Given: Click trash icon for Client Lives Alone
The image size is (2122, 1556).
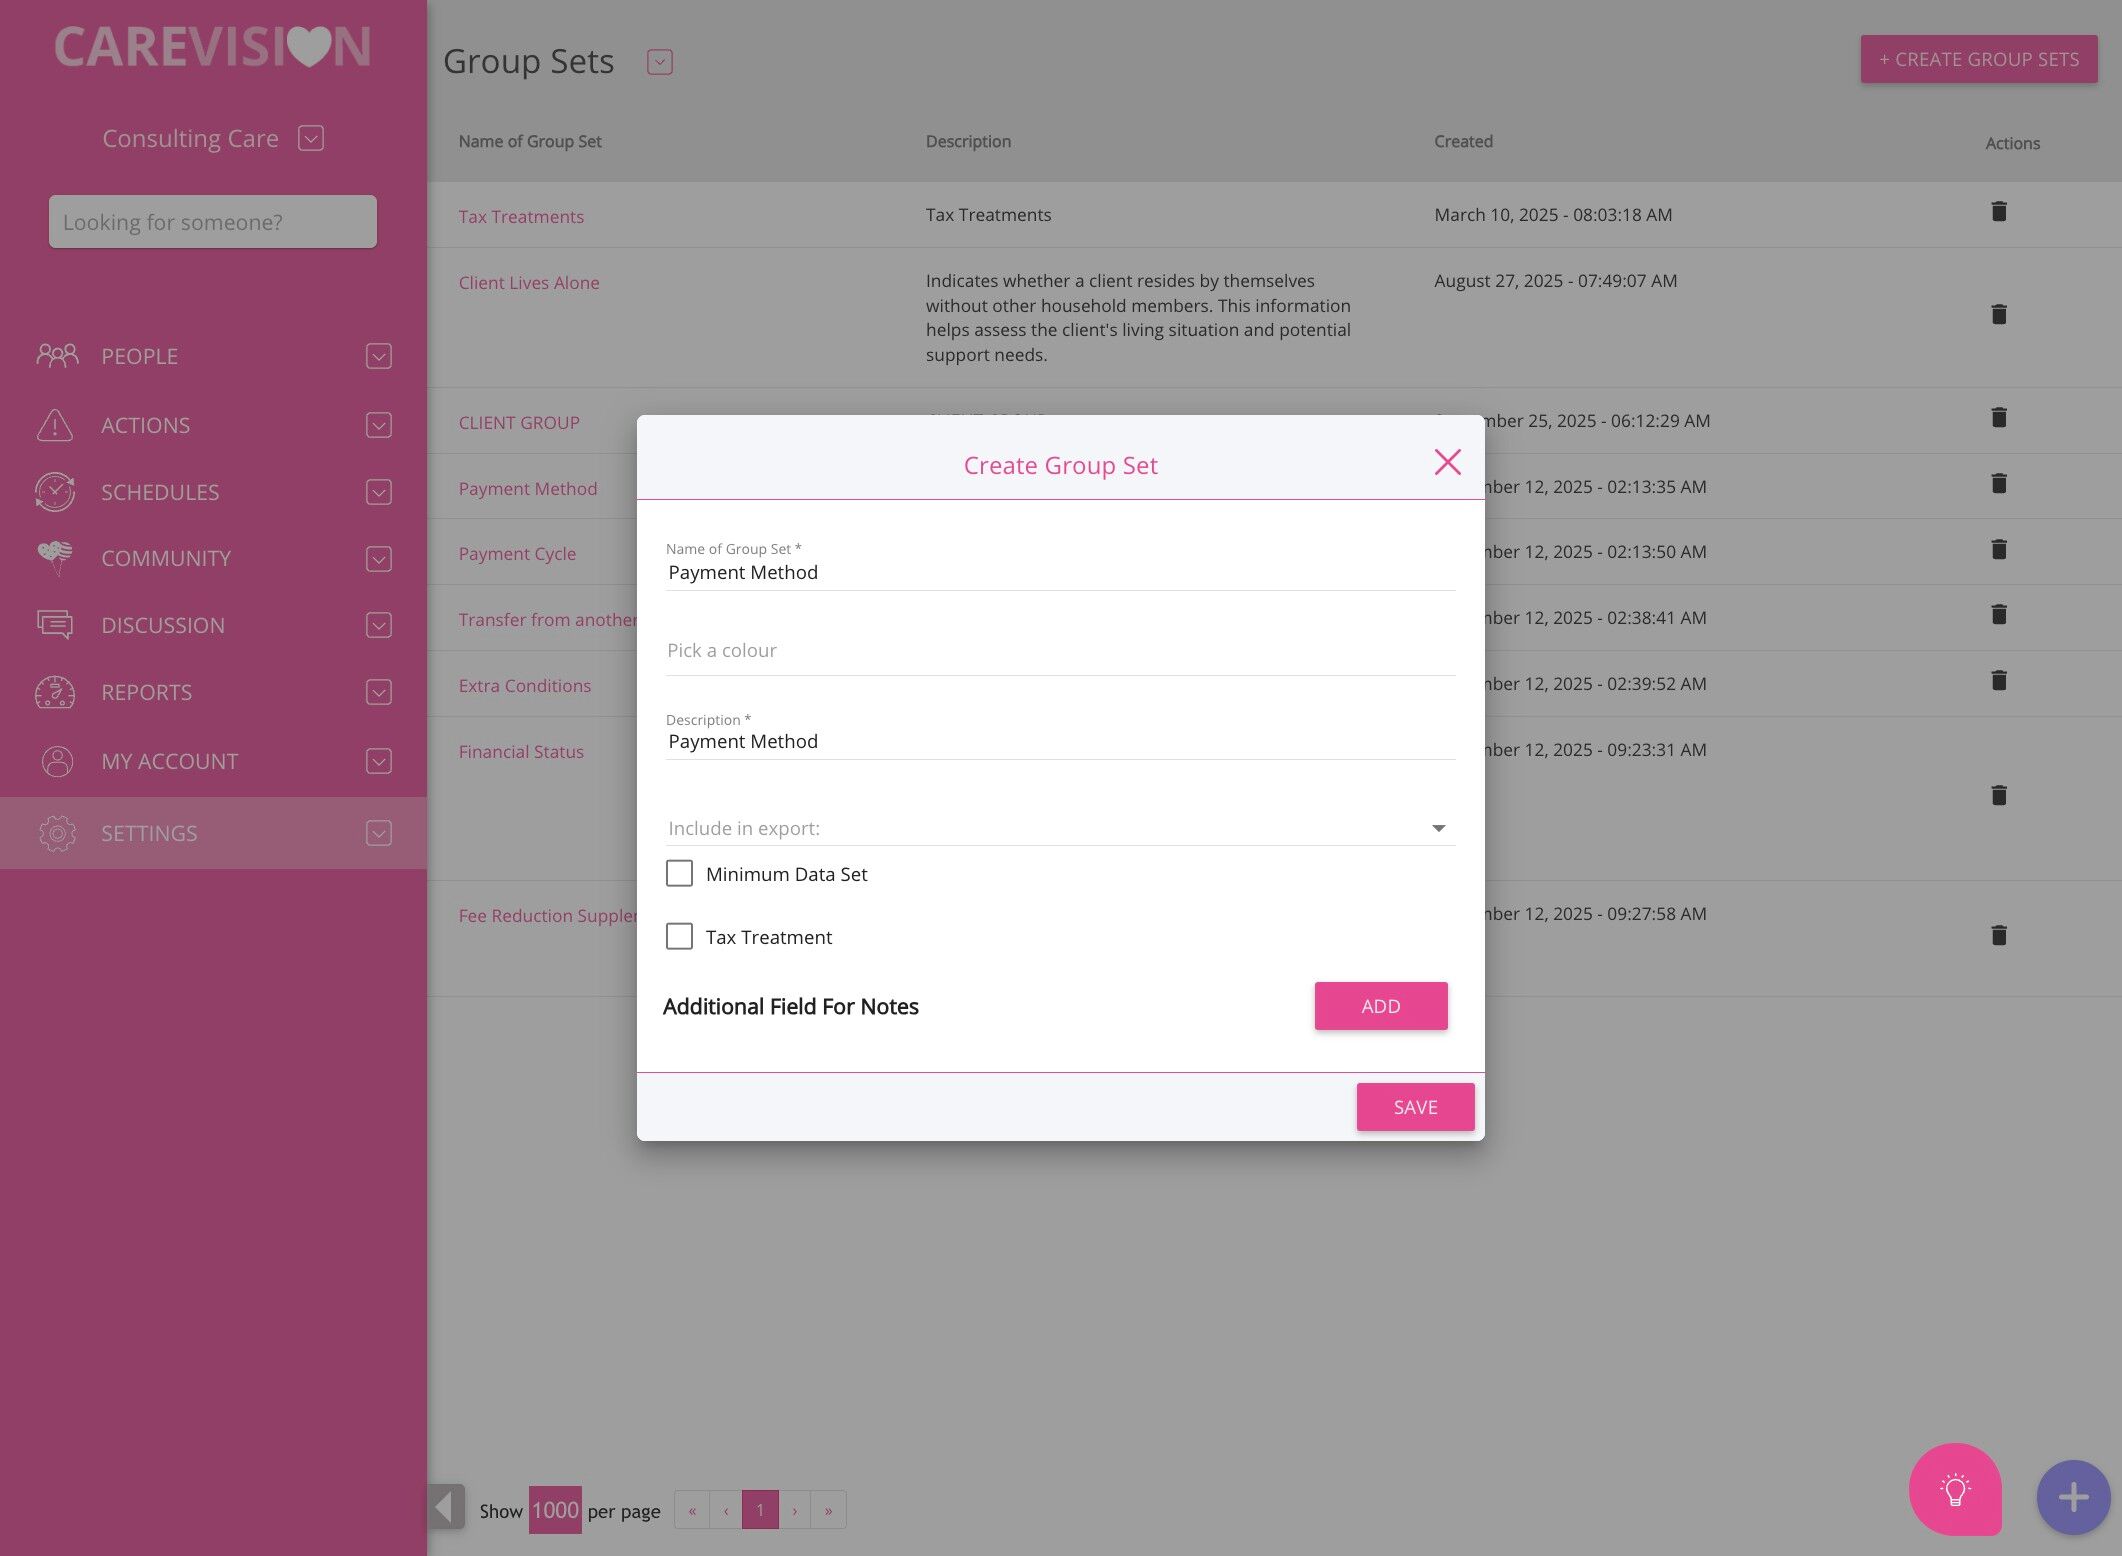Looking at the screenshot, I should pyautogui.click(x=1998, y=315).
